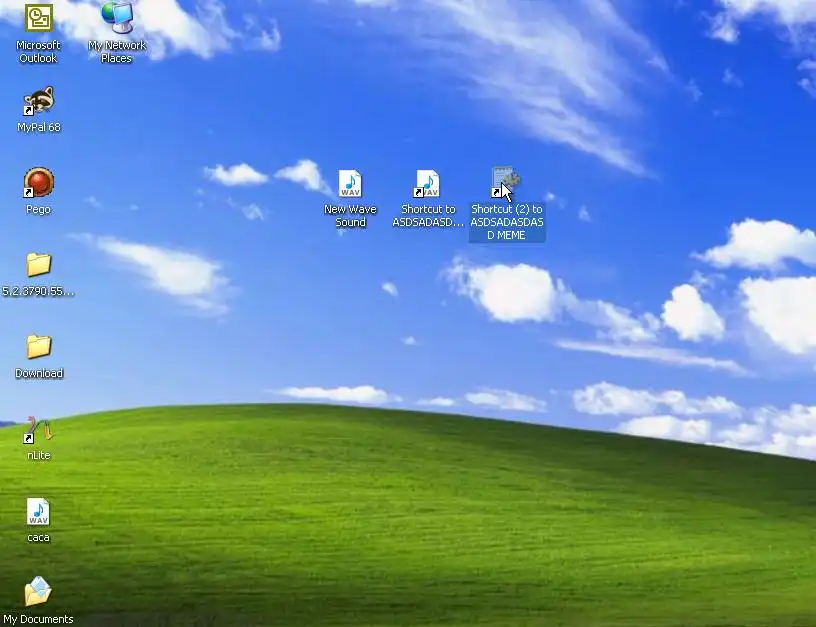The image size is (816, 627).
Task: Click the 'caca' file label text
Action: coord(38,538)
